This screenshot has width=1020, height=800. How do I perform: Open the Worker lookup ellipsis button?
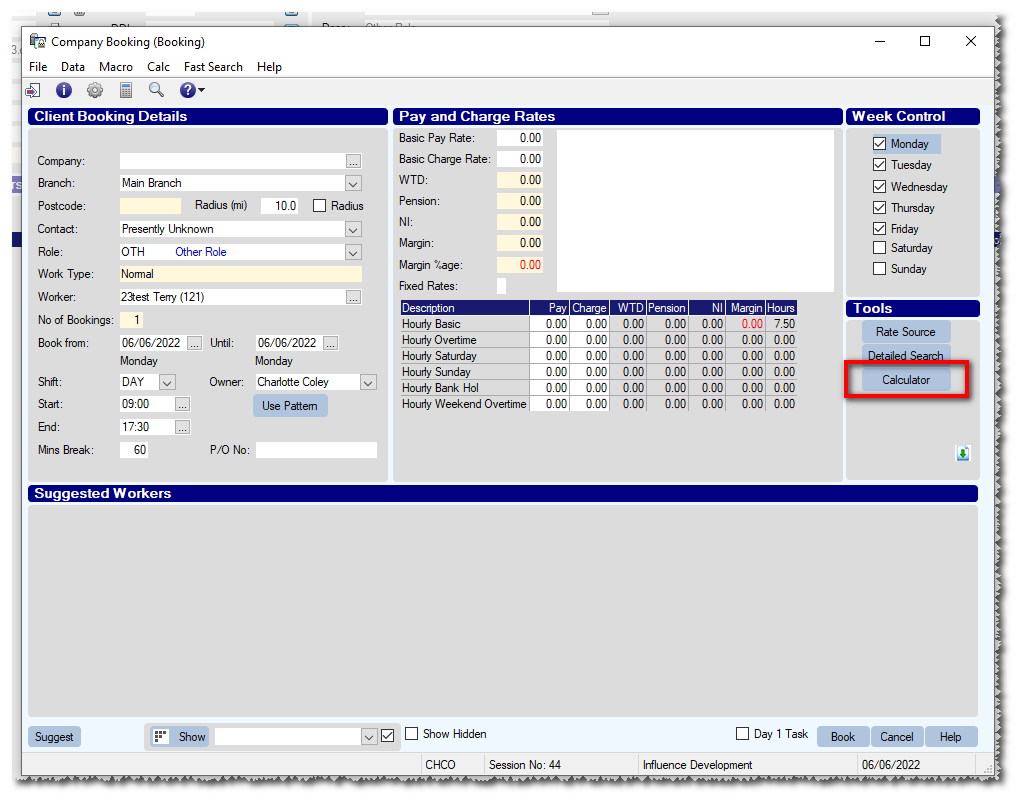(353, 297)
